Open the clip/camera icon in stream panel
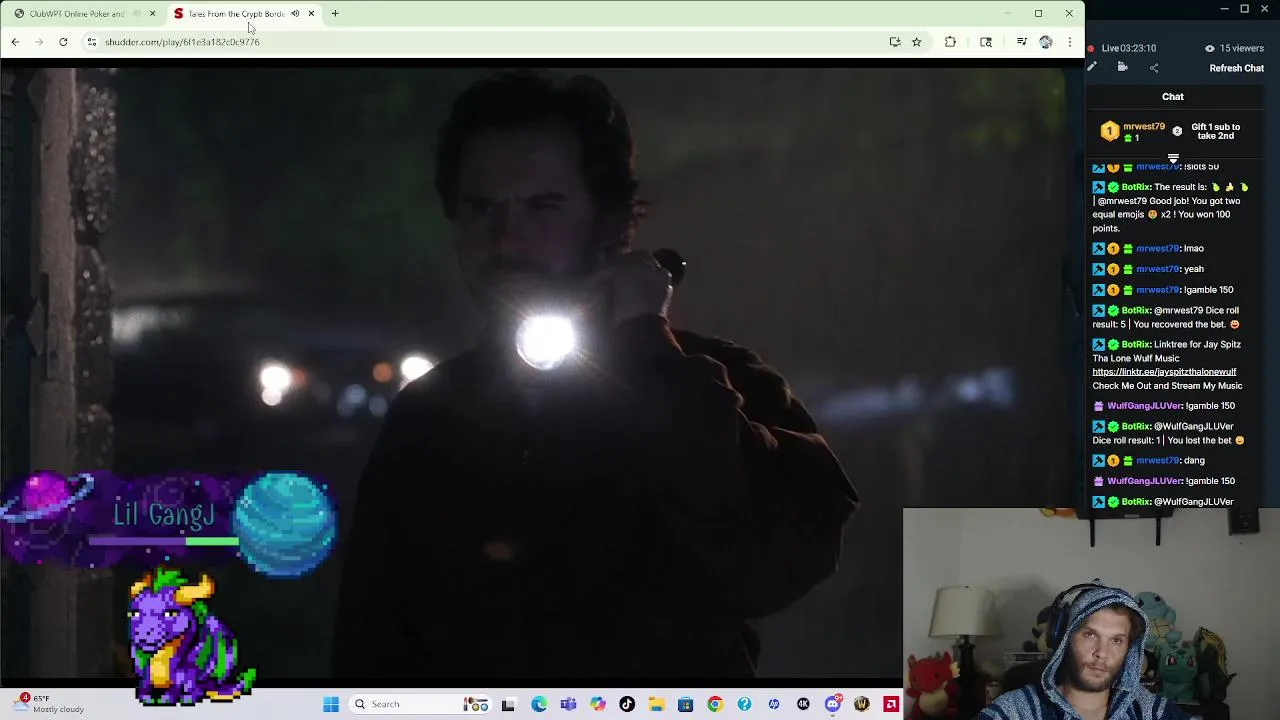The image size is (1280, 720). [x=1122, y=68]
